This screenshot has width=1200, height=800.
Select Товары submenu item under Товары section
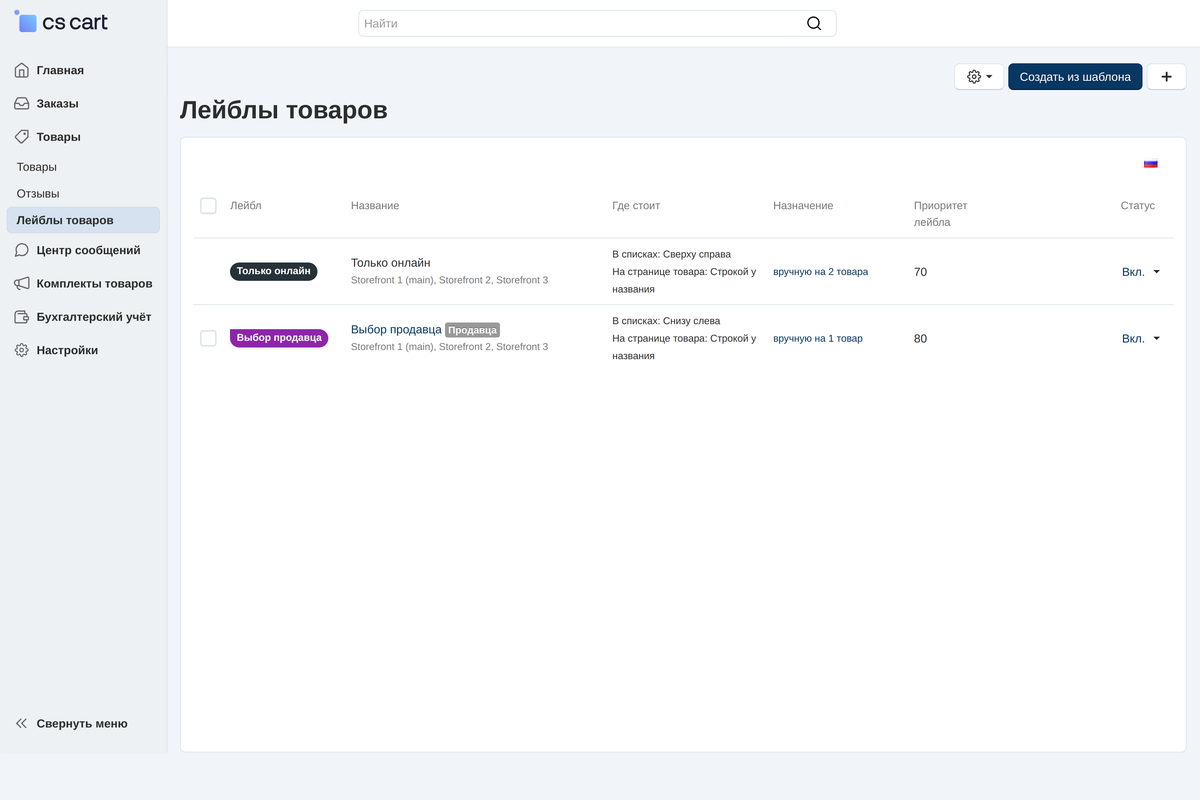36,167
